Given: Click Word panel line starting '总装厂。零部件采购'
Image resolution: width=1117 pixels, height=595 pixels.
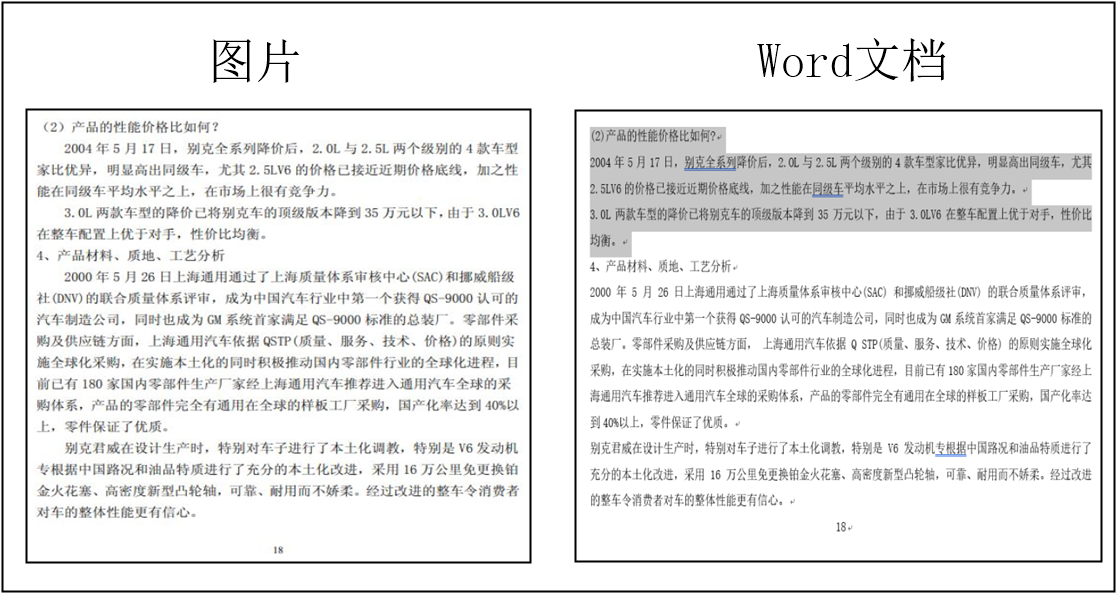Looking at the screenshot, I should point(841,345).
